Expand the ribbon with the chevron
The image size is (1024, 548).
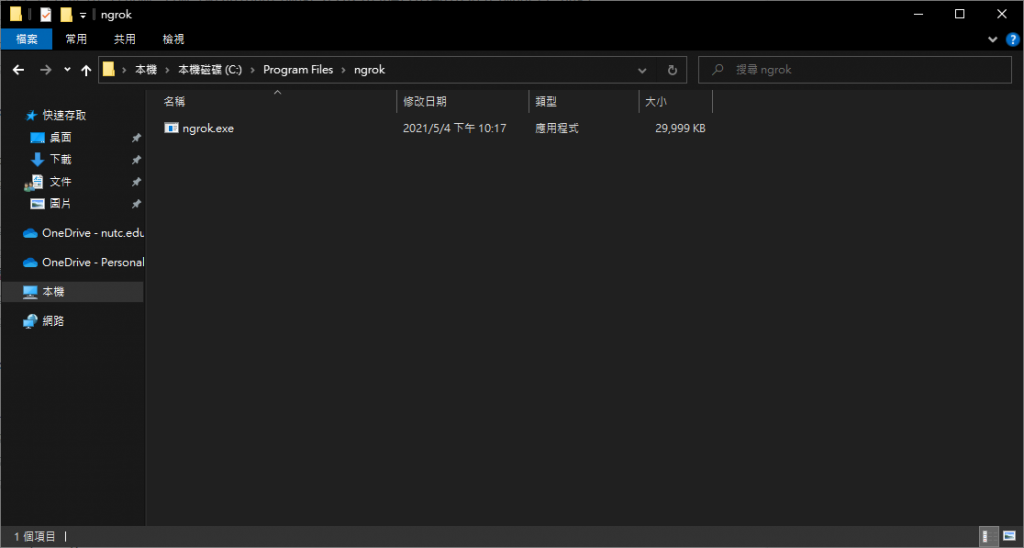(993, 40)
